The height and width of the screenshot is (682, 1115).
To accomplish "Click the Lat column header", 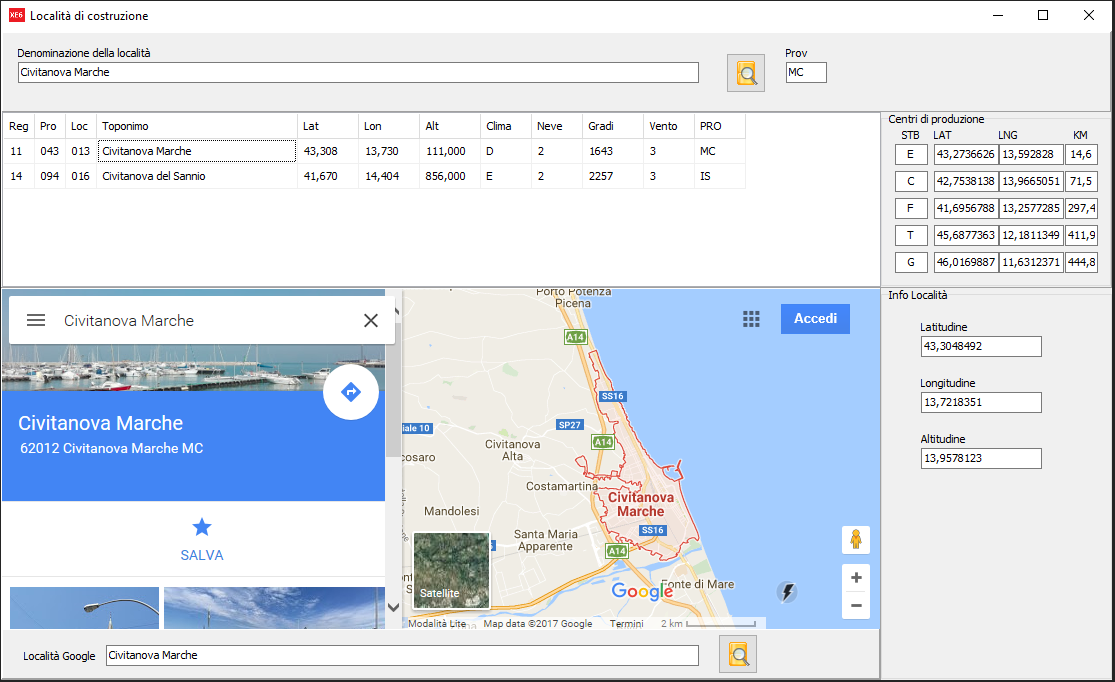I will pos(328,126).
